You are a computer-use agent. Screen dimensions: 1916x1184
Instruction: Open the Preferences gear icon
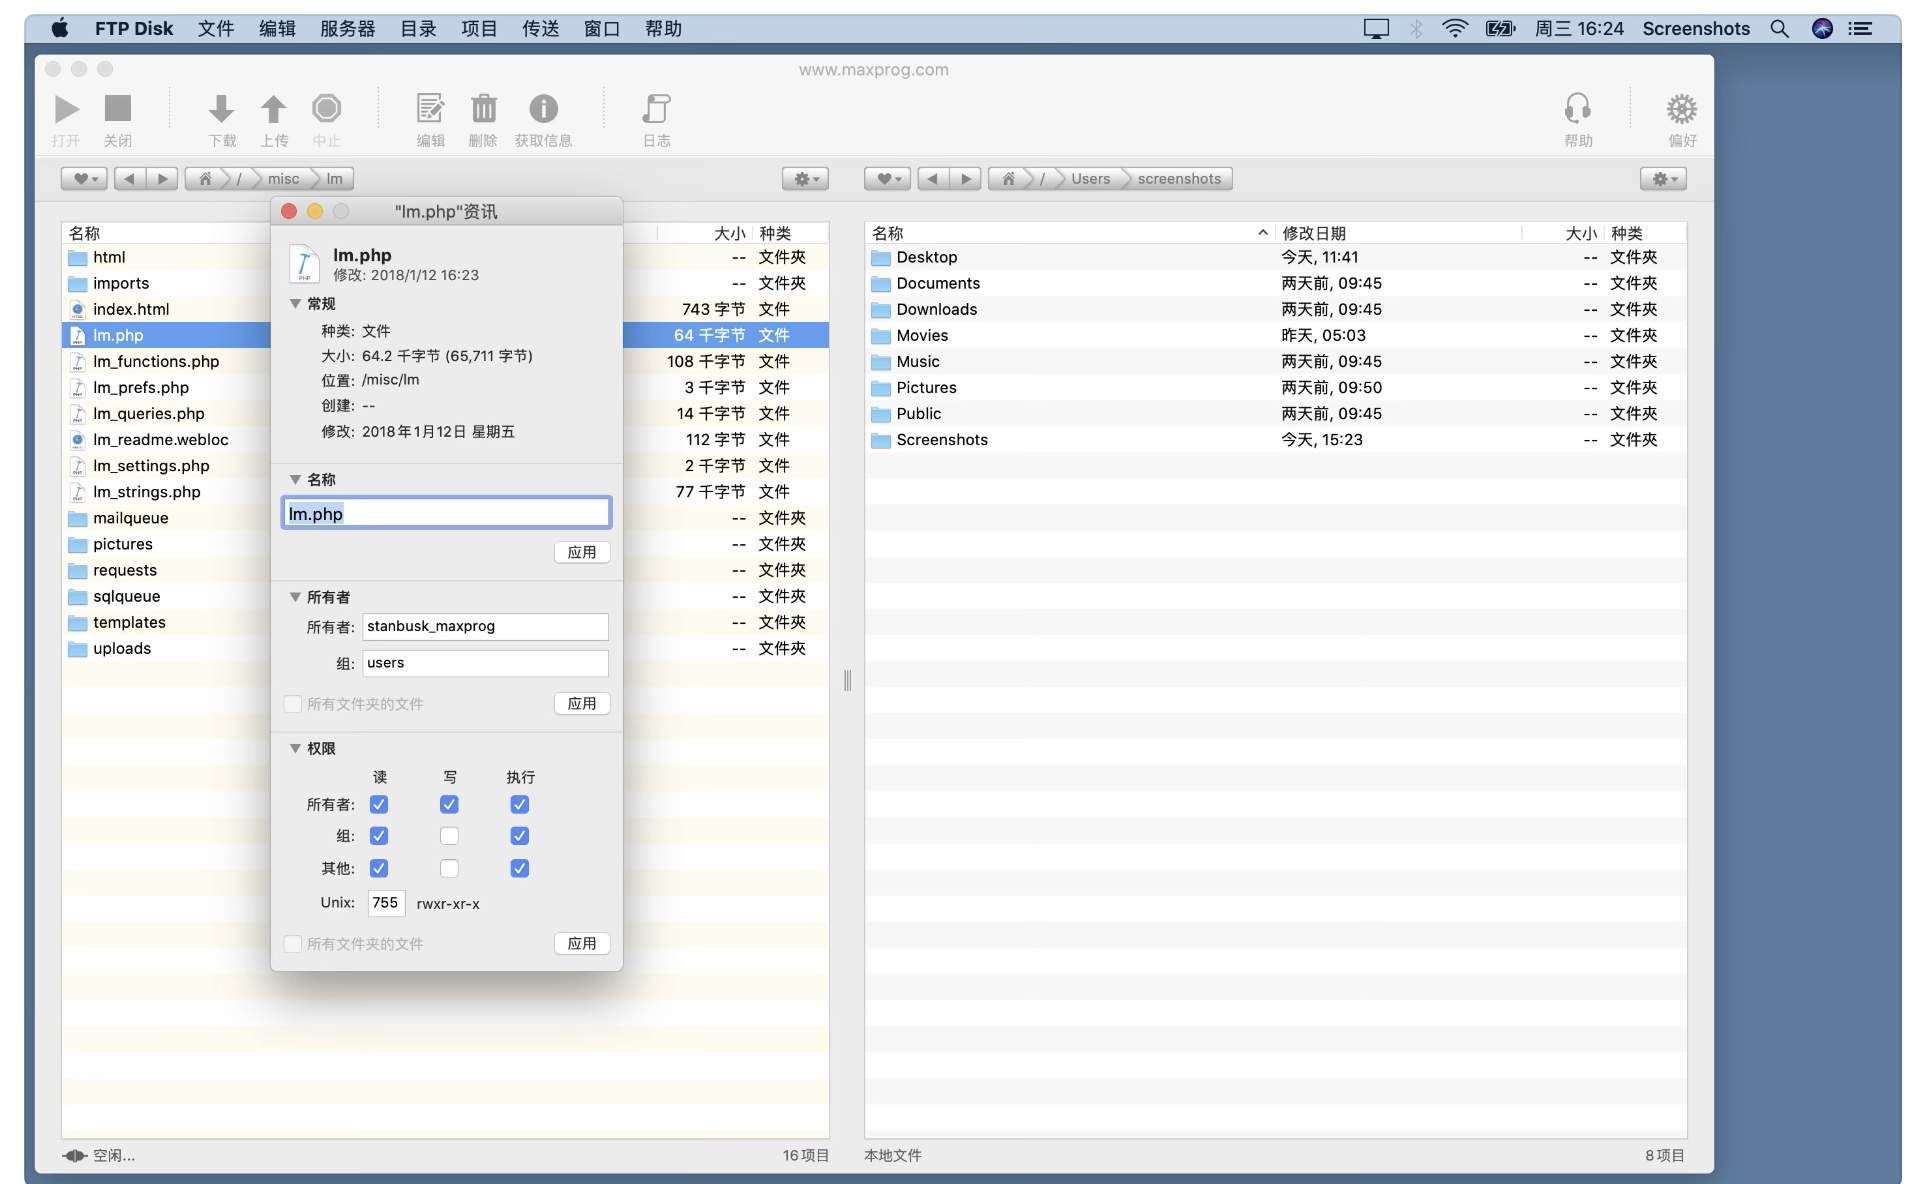[1681, 109]
